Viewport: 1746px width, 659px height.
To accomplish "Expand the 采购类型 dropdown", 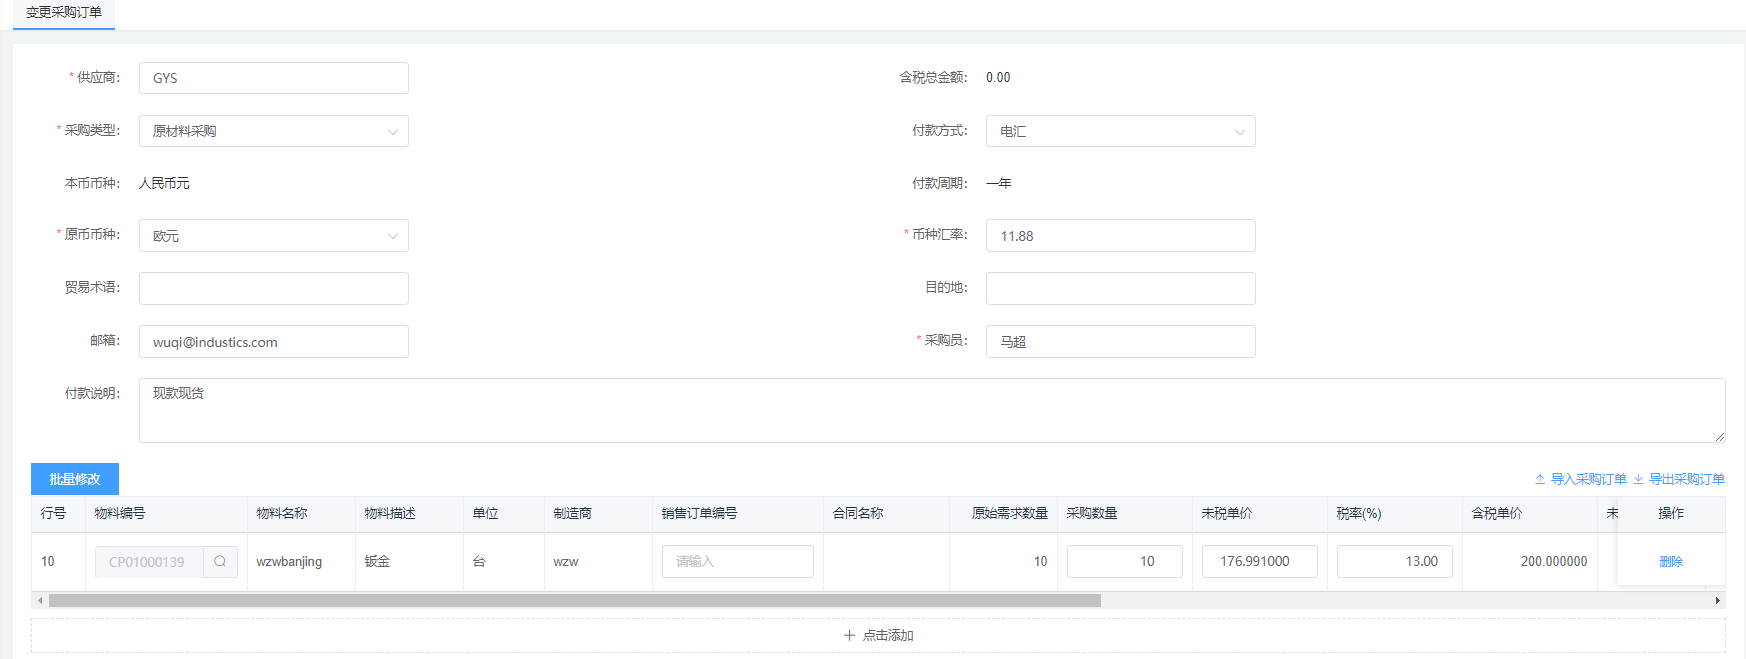I will [392, 131].
